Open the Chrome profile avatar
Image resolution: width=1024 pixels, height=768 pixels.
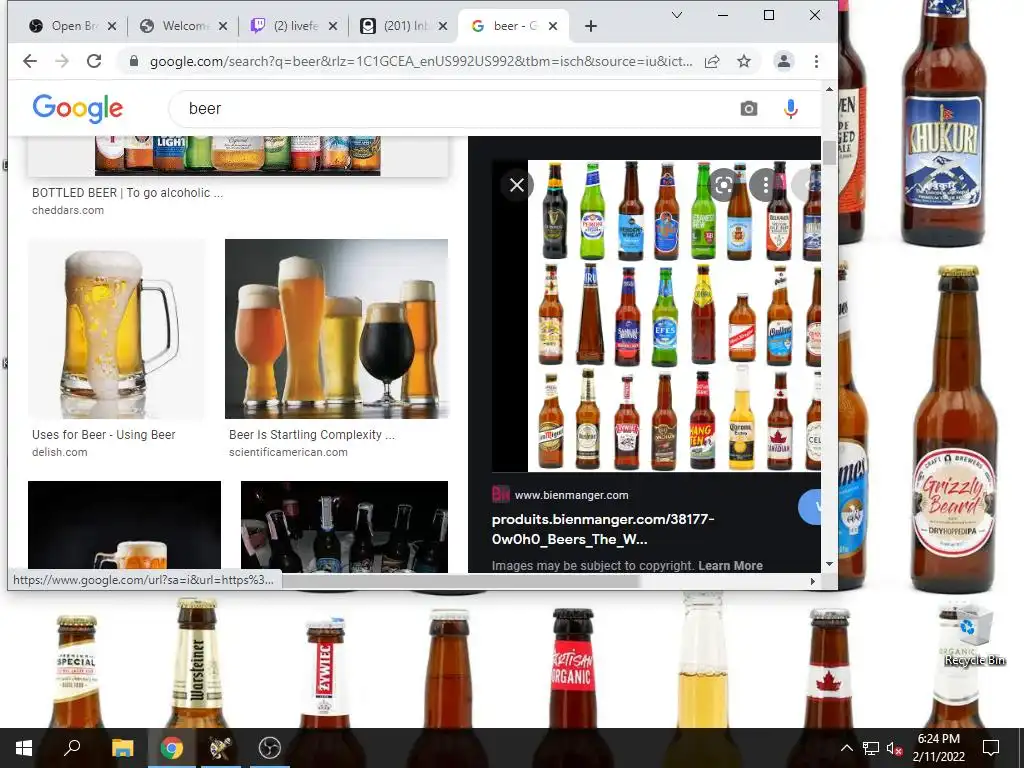coord(784,61)
